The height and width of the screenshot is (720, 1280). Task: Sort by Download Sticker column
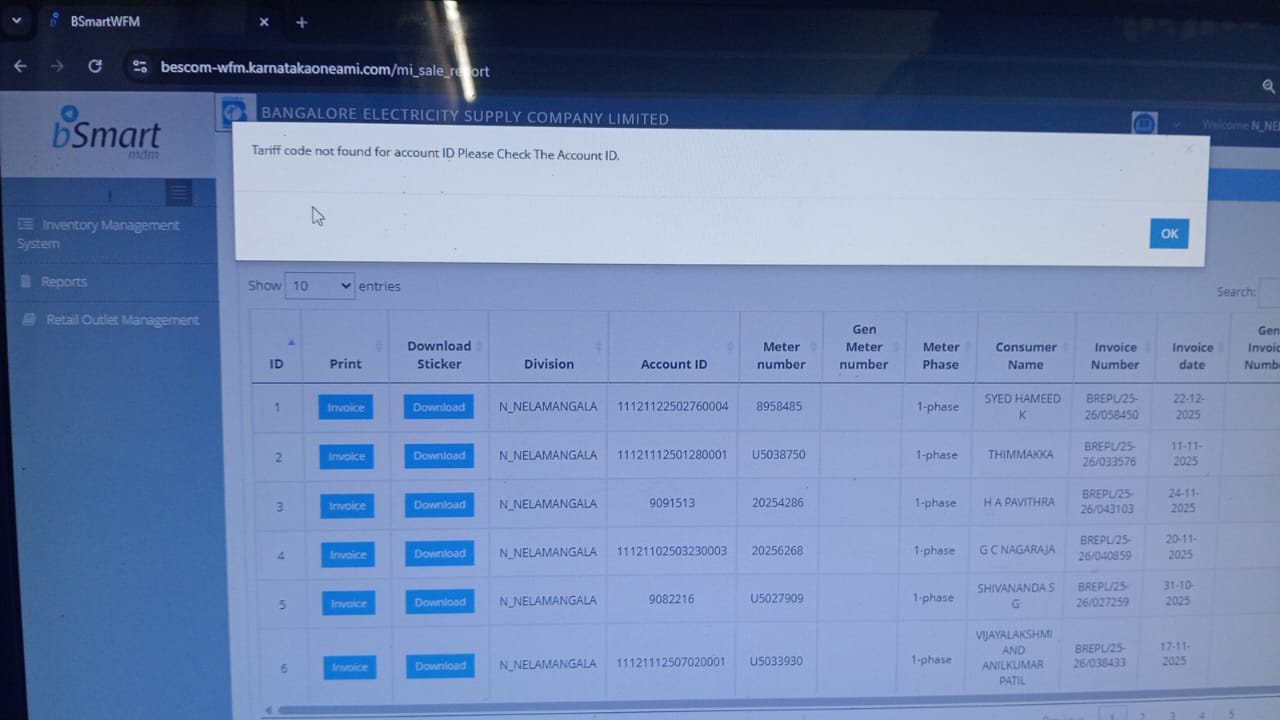click(439, 348)
